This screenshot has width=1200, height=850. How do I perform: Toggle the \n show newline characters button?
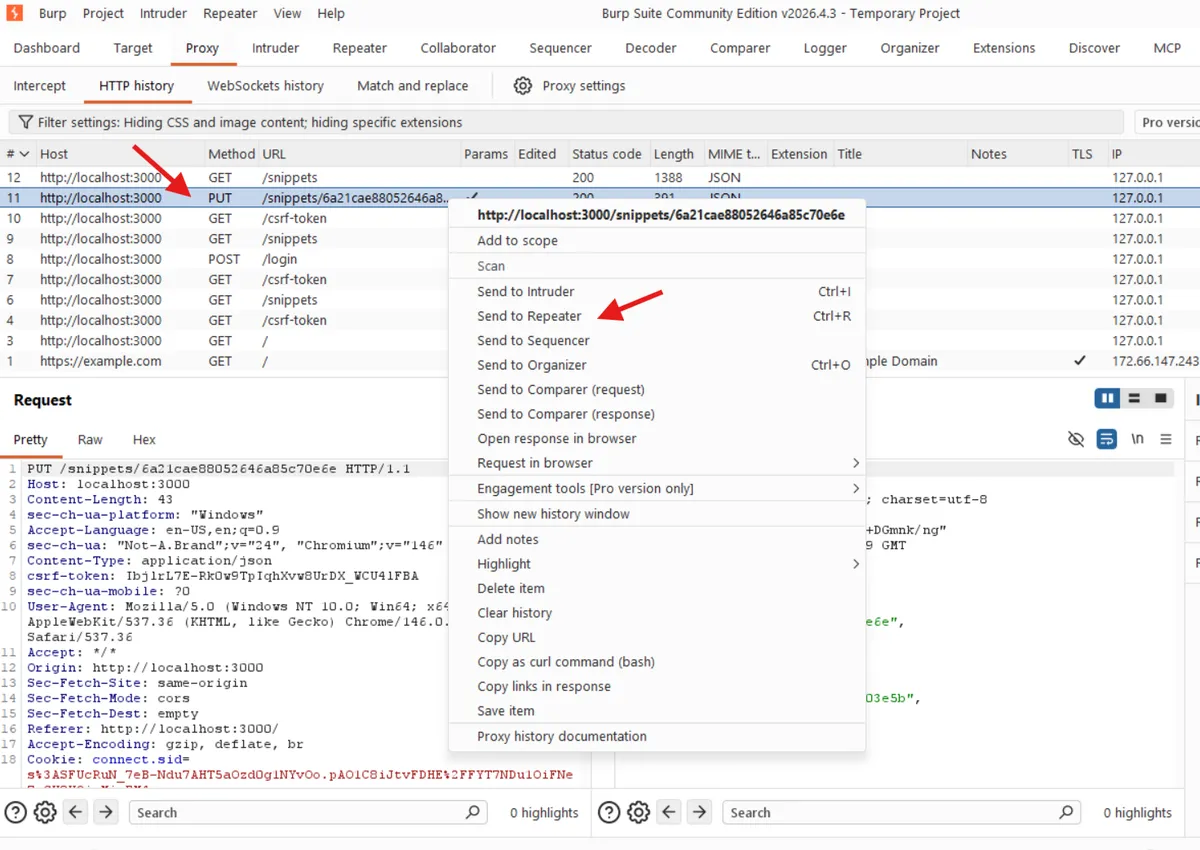coord(1137,439)
